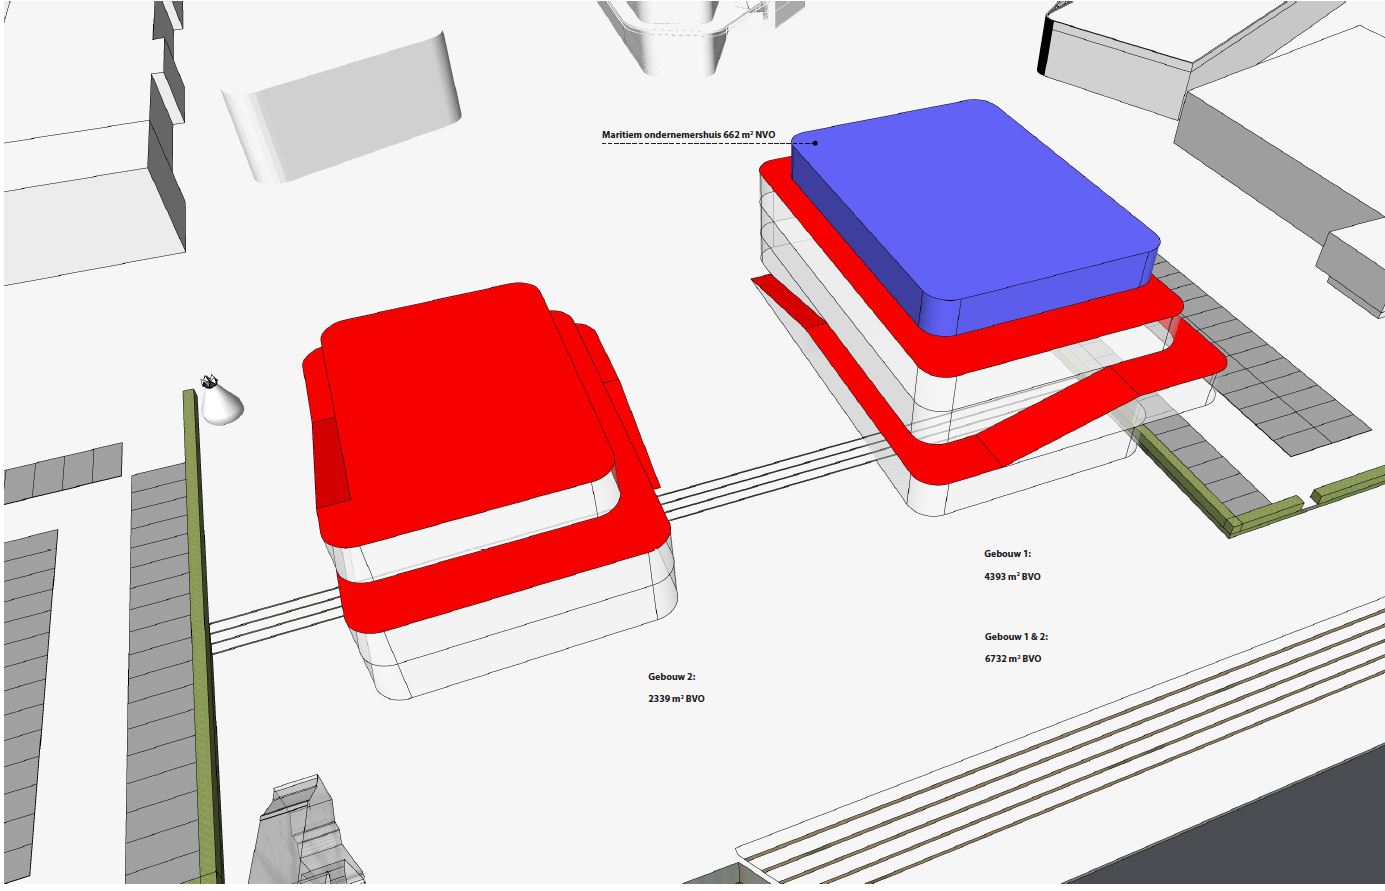Click the white cone-shaped object near the hedge
1385x891 pixels.
221,400
